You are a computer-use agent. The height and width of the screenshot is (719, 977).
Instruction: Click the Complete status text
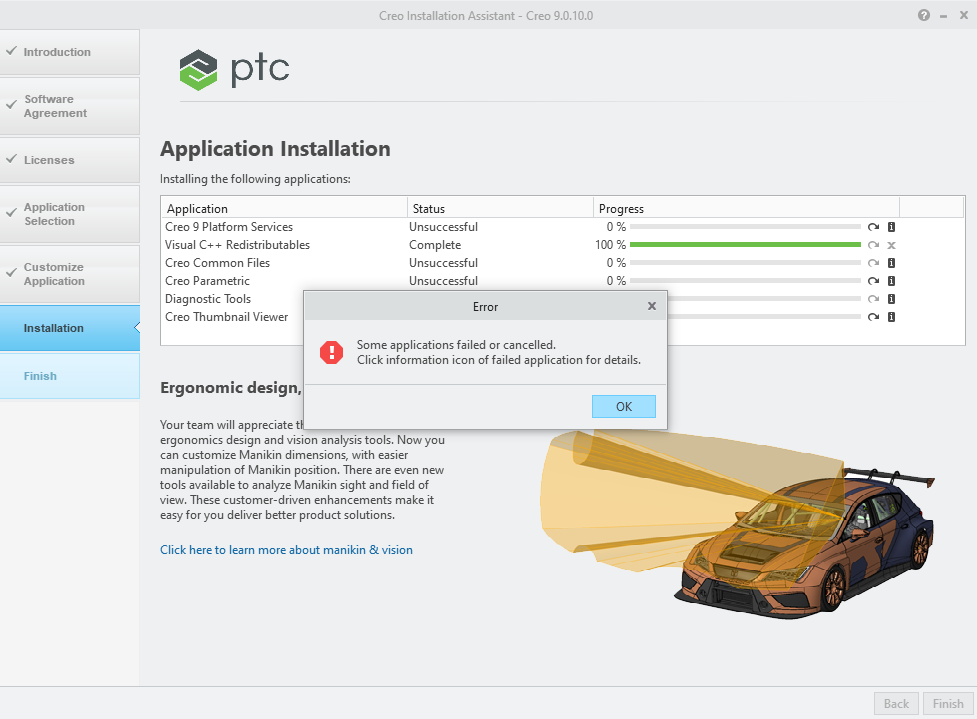[x=435, y=245]
